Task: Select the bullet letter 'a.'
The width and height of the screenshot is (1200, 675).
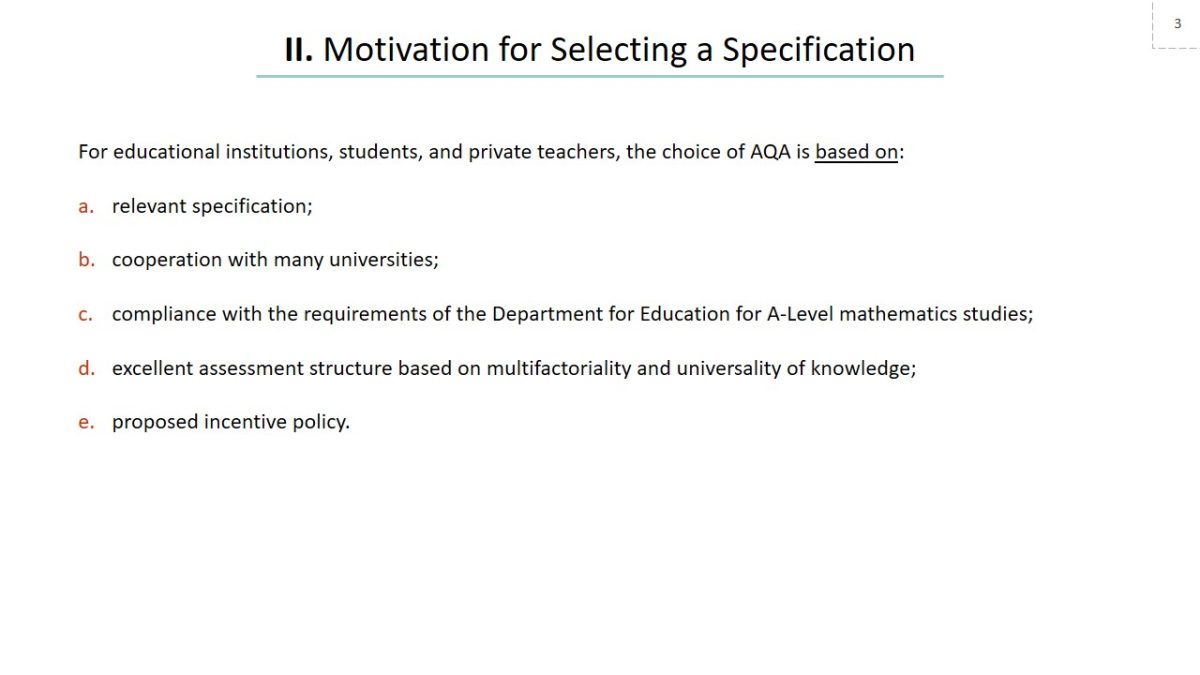Action: tap(86, 206)
